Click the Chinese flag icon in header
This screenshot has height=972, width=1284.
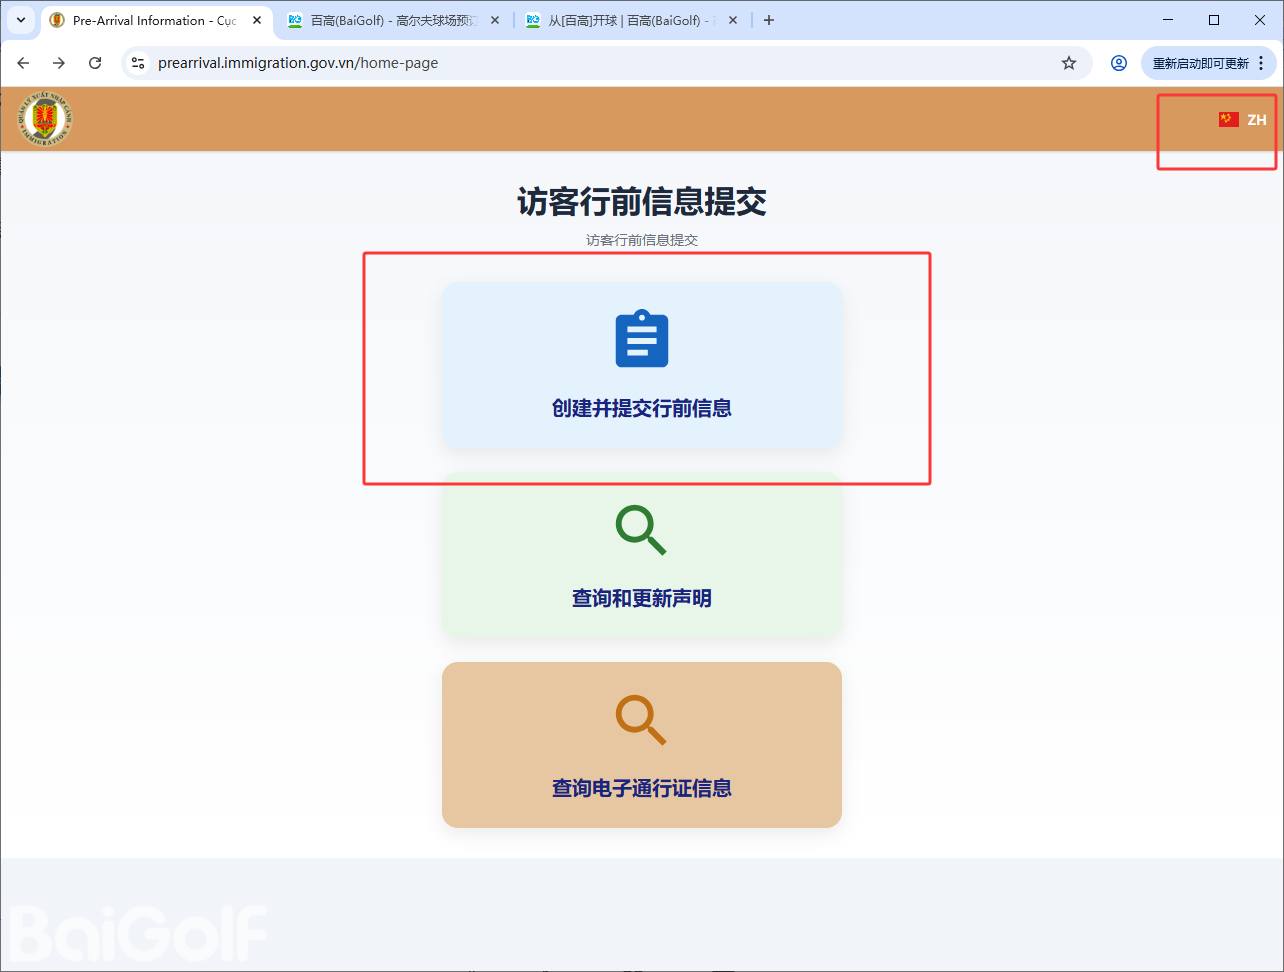click(x=1228, y=120)
